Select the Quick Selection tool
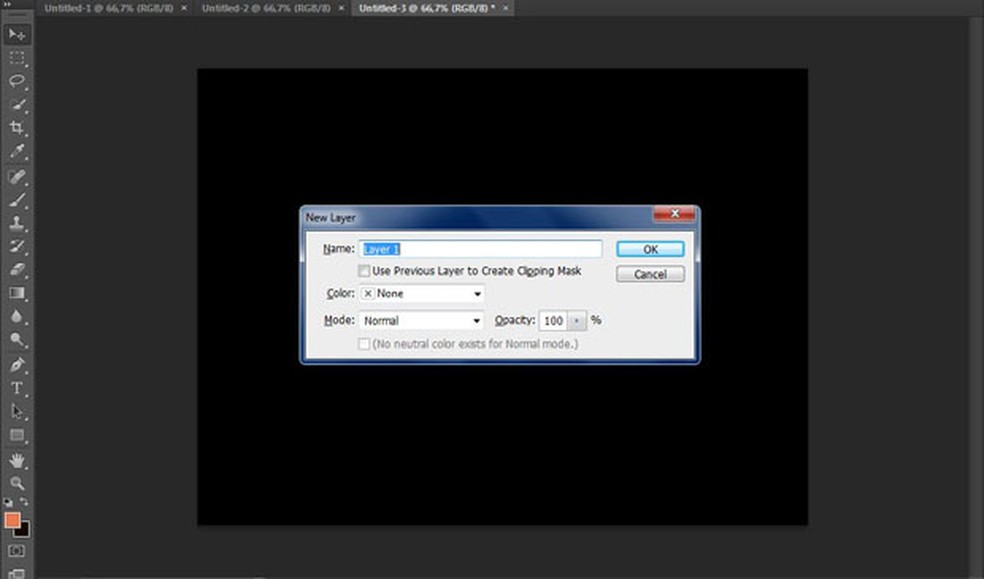Screen dimensions: 984x579 click(17, 104)
